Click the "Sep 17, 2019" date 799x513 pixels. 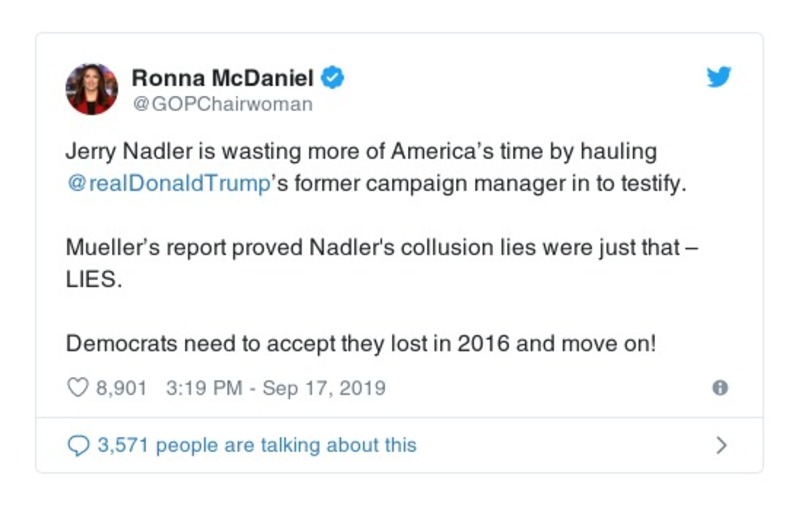click(323, 388)
